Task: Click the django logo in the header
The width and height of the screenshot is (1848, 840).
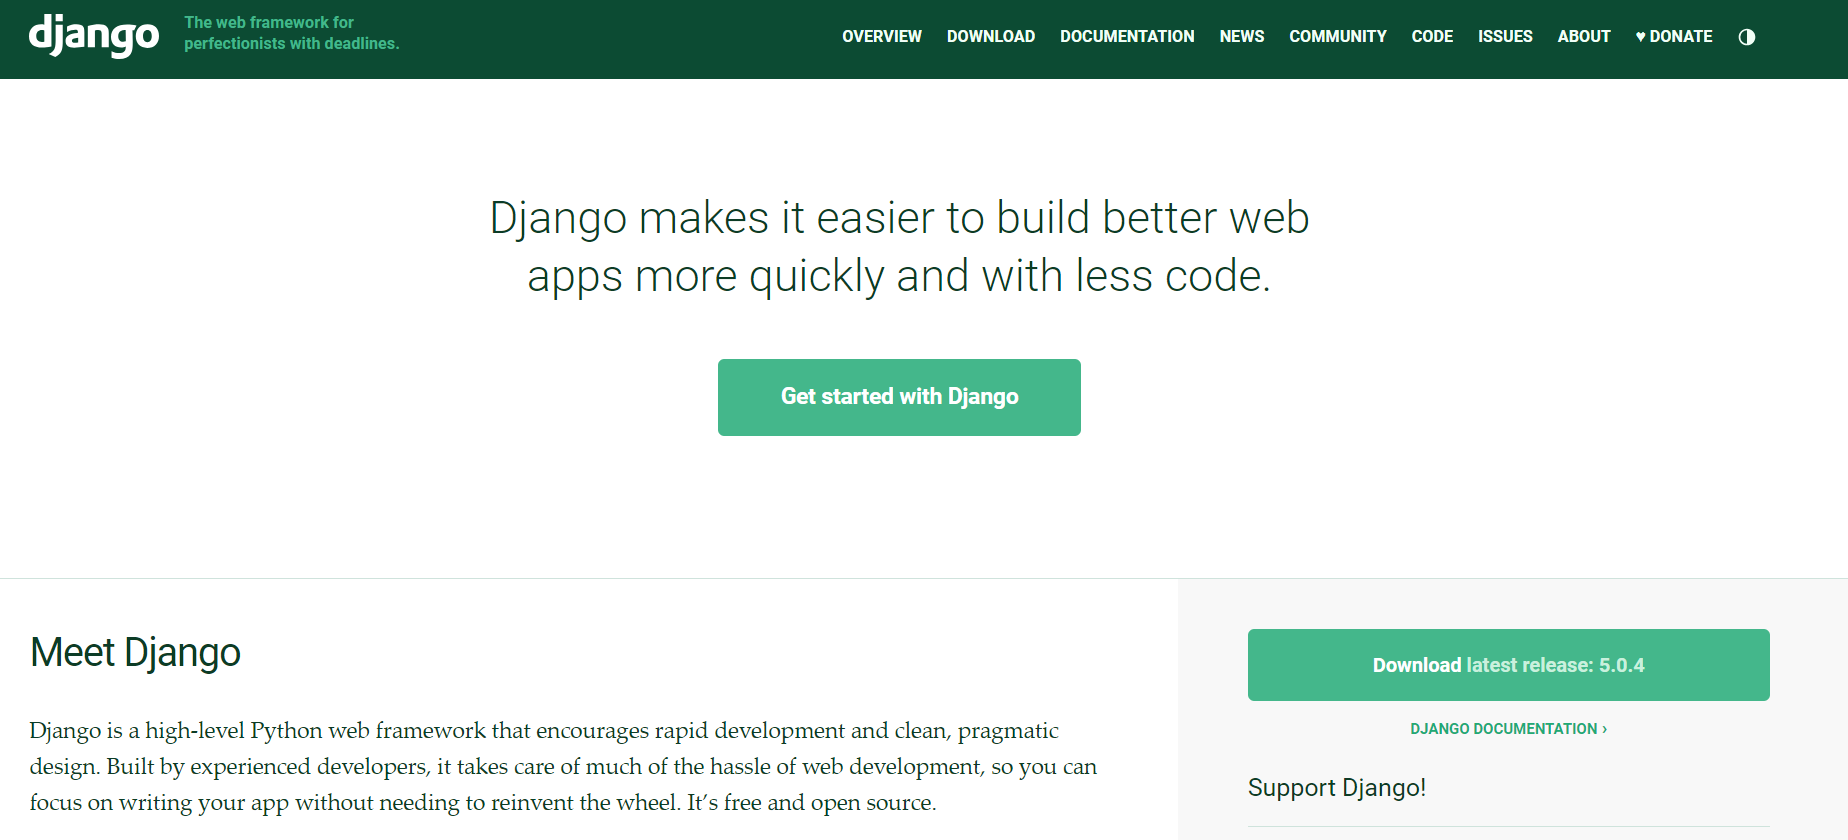Action: pyautogui.click(x=94, y=36)
